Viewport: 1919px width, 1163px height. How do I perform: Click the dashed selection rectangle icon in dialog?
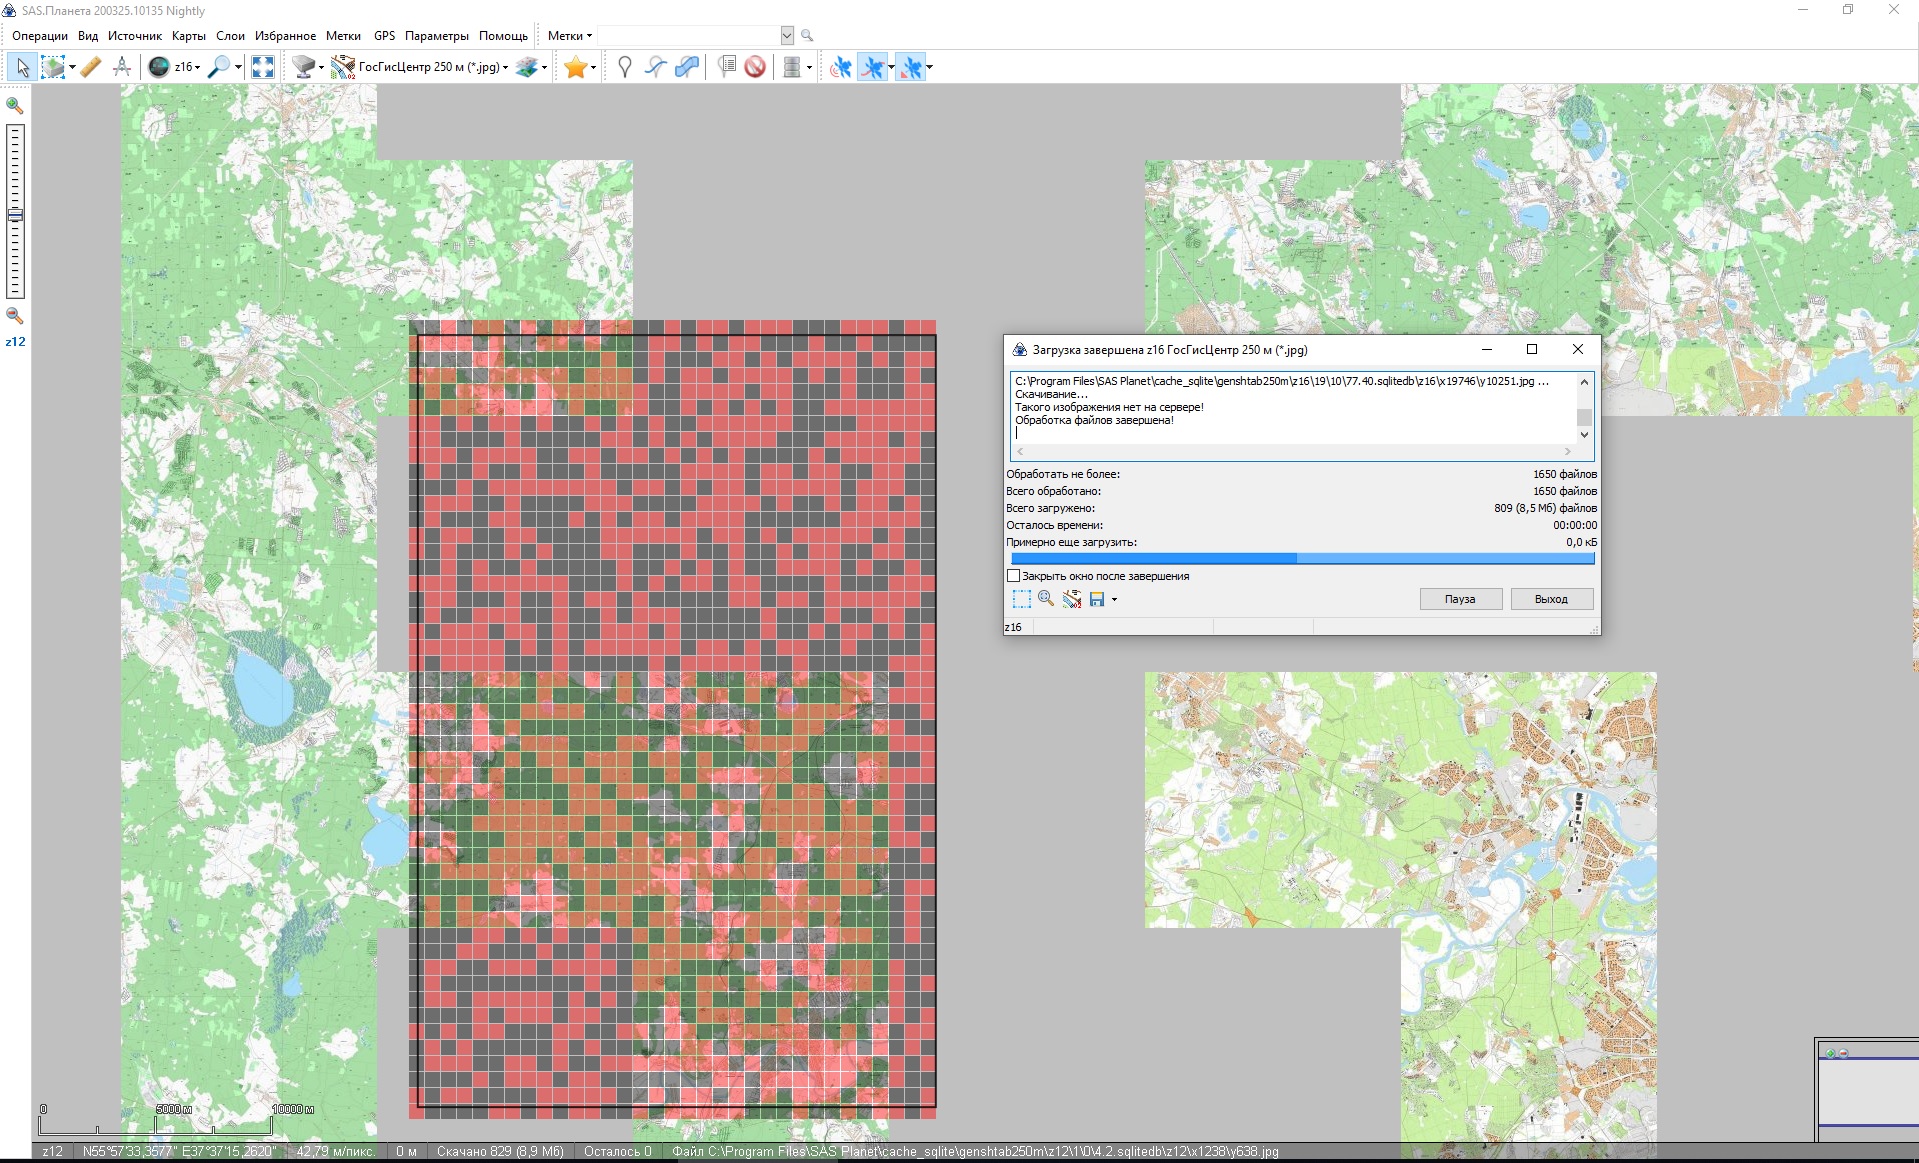1021,599
